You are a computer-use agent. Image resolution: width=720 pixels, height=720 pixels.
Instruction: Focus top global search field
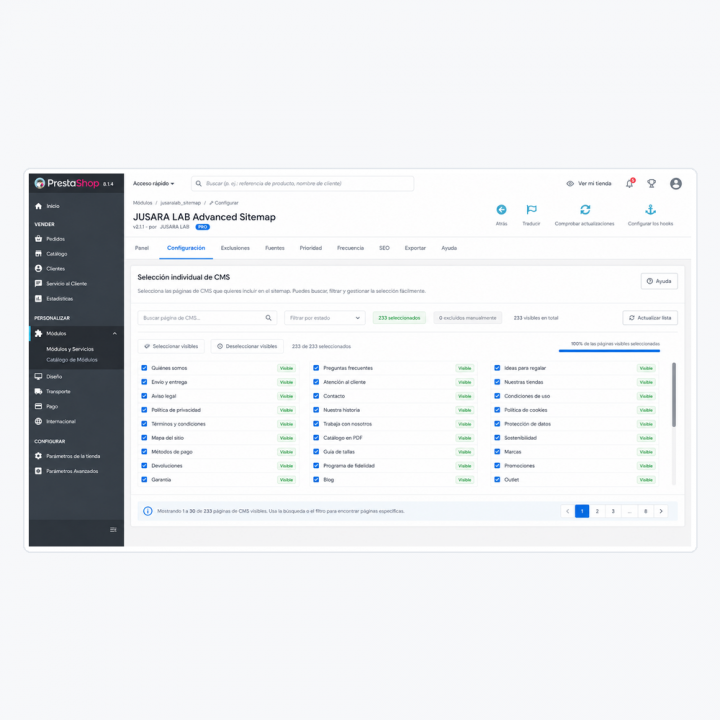pyautogui.click(x=303, y=184)
